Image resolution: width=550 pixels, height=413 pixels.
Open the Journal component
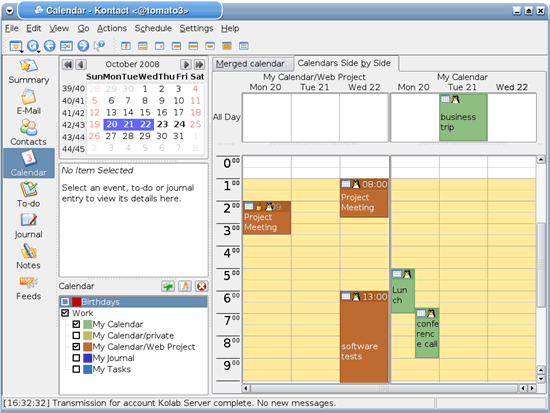click(28, 226)
